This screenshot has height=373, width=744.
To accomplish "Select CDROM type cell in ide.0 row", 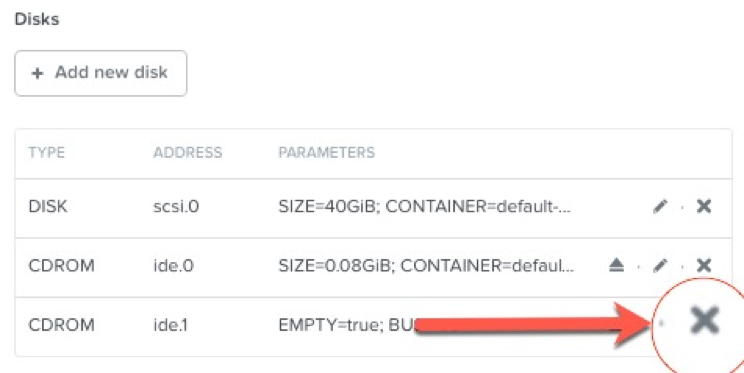I will [62, 266].
